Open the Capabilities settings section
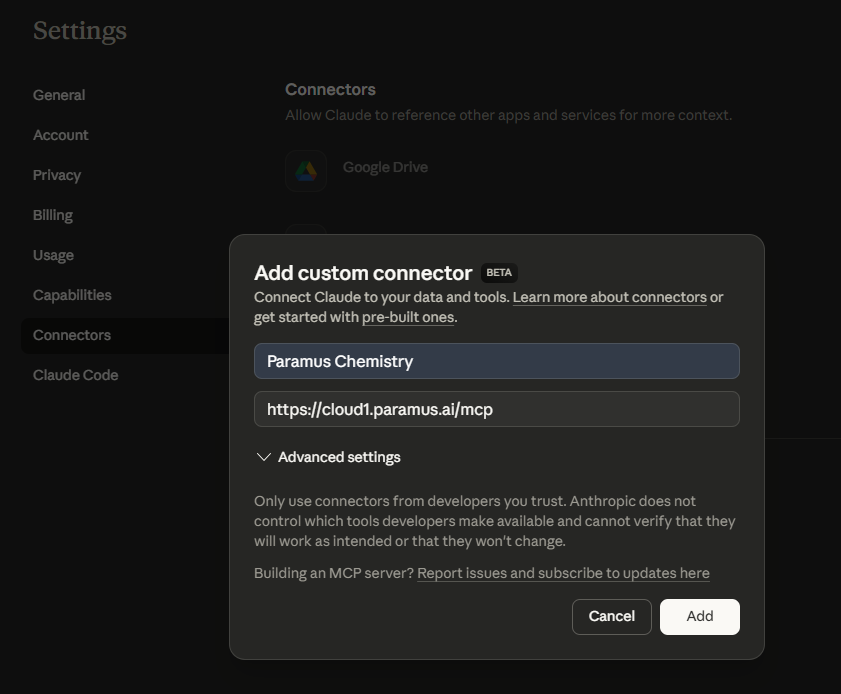The width and height of the screenshot is (841, 694). [72, 295]
